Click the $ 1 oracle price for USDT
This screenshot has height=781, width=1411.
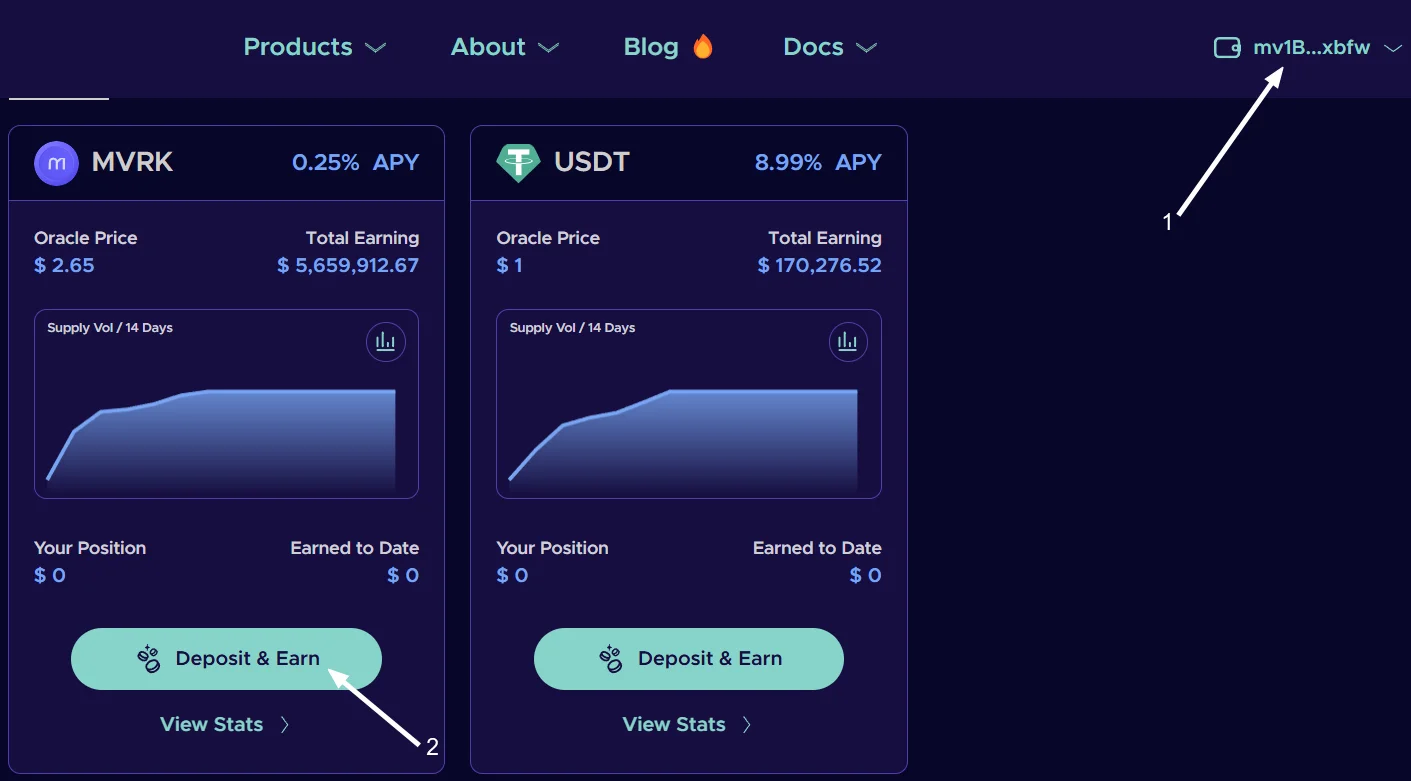pos(510,265)
